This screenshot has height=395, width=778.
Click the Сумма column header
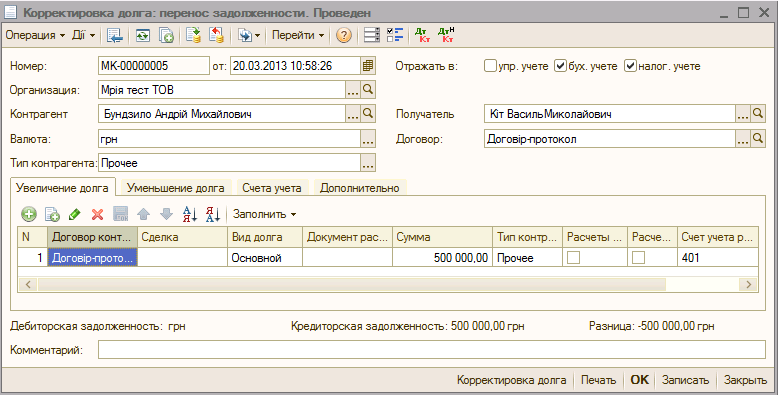(442, 237)
